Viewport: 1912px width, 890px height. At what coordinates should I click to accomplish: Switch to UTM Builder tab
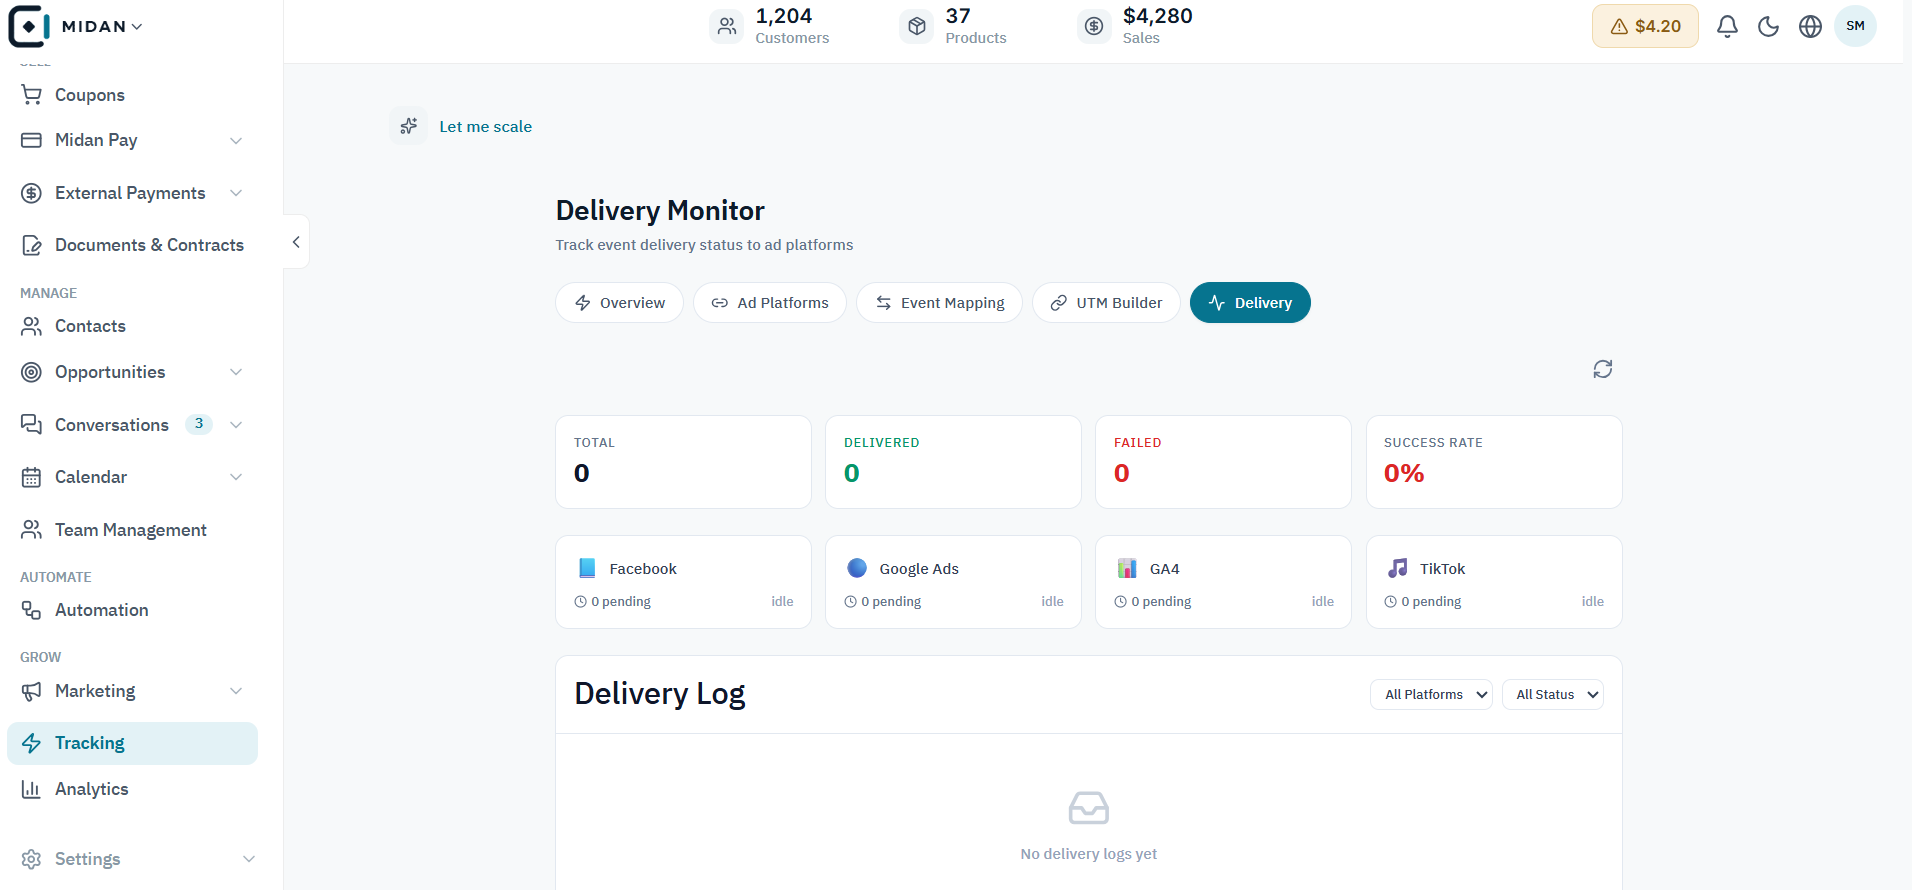click(1106, 303)
